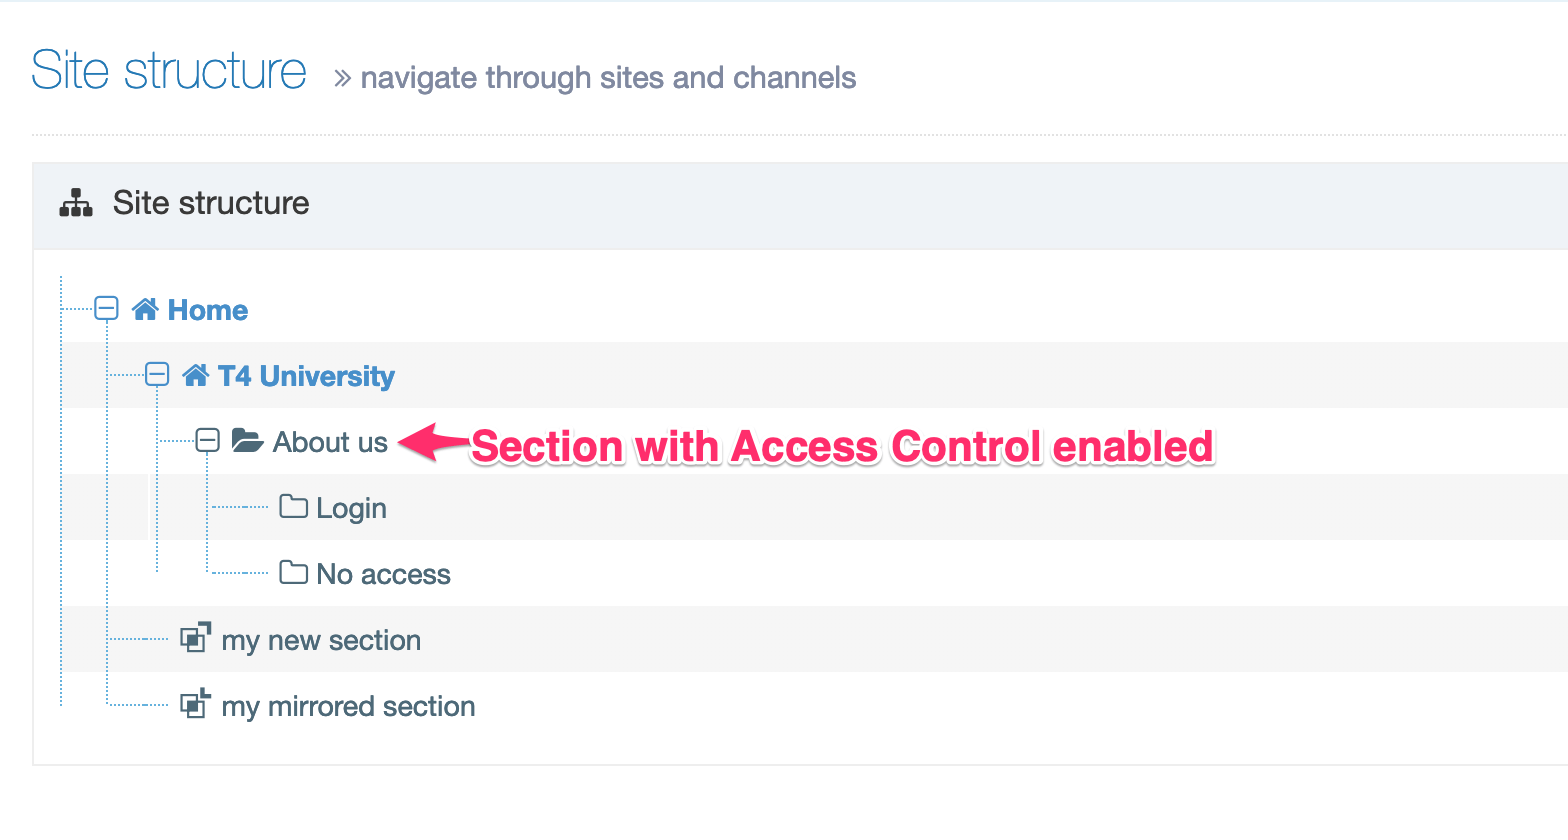1568x840 pixels.
Task: Click the home icon beside Home
Action: coord(145,309)
